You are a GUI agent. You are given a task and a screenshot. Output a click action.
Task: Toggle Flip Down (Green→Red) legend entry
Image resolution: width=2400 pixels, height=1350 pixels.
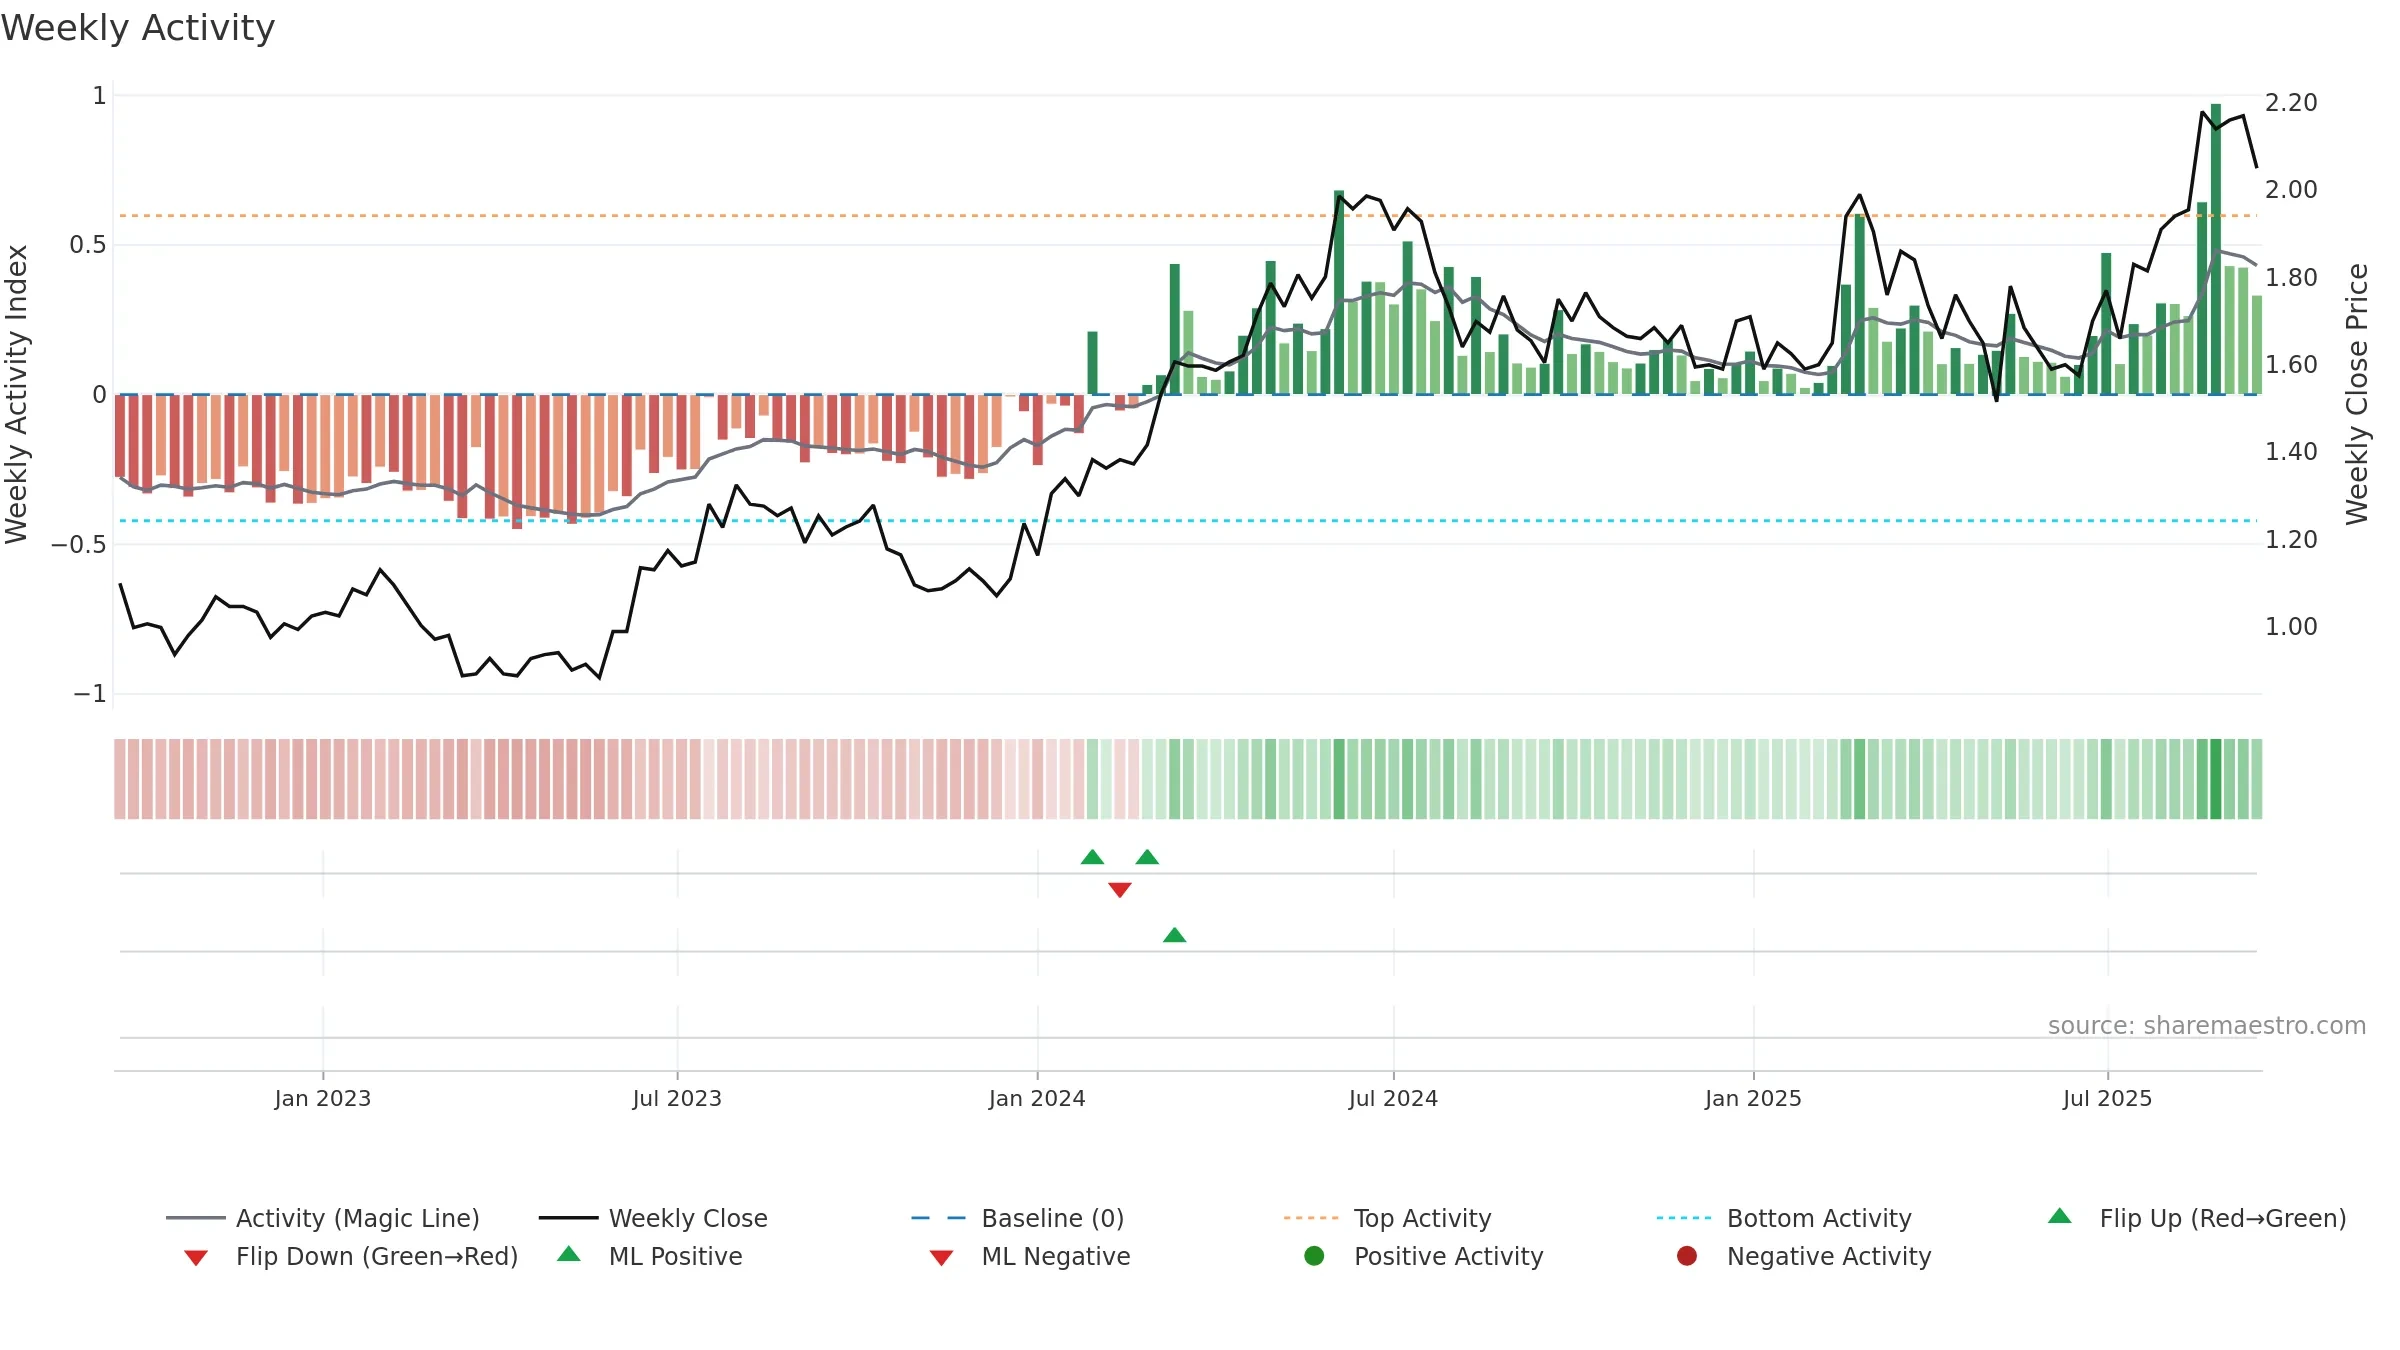point(350,1256)
